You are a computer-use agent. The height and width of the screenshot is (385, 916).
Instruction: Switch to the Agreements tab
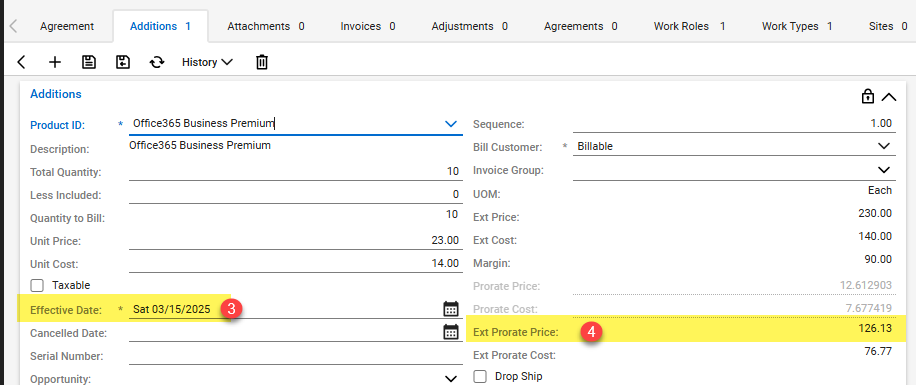point(581,26)
